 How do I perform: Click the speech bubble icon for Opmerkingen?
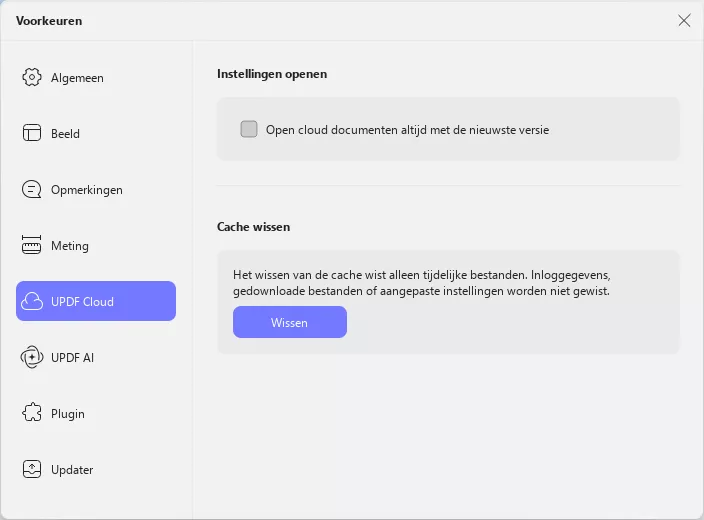pos(31,189)
